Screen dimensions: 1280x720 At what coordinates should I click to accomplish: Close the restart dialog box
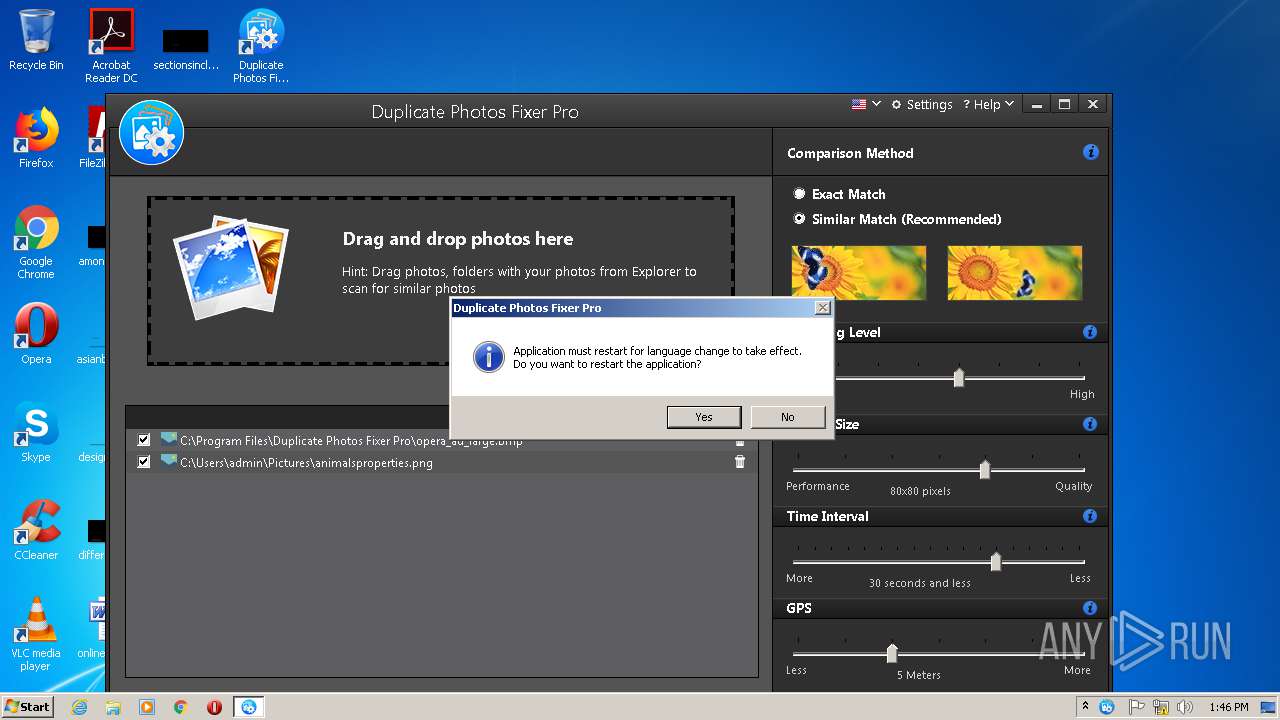coord(822,308)
